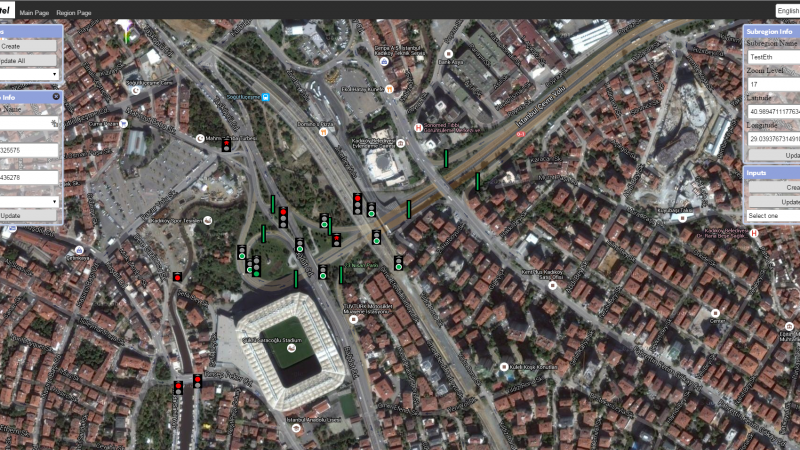Click the traffic light beside Mahmut Baba Türbesi
This screenshot has width=800, height=450.
226,146
